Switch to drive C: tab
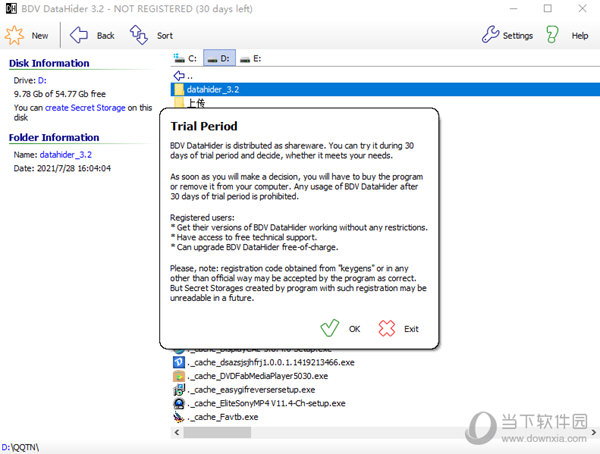Screen dimensions: 600x454 tap(185, 58)
